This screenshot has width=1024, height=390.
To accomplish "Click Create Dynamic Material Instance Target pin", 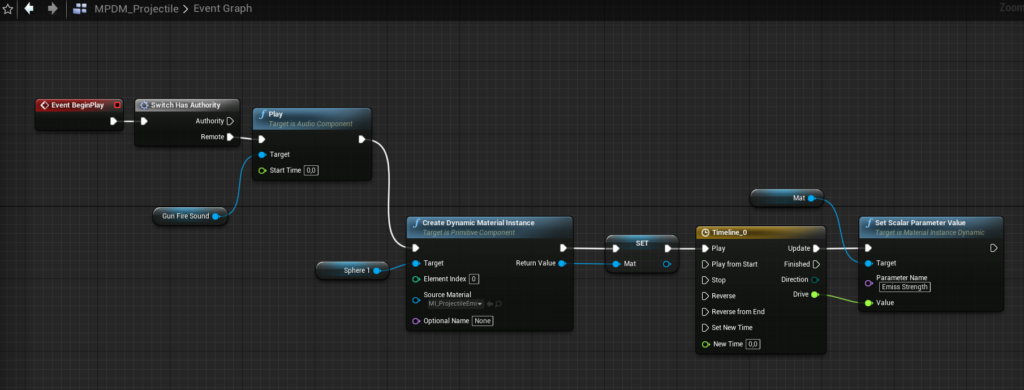I will [x=416, y=263].
